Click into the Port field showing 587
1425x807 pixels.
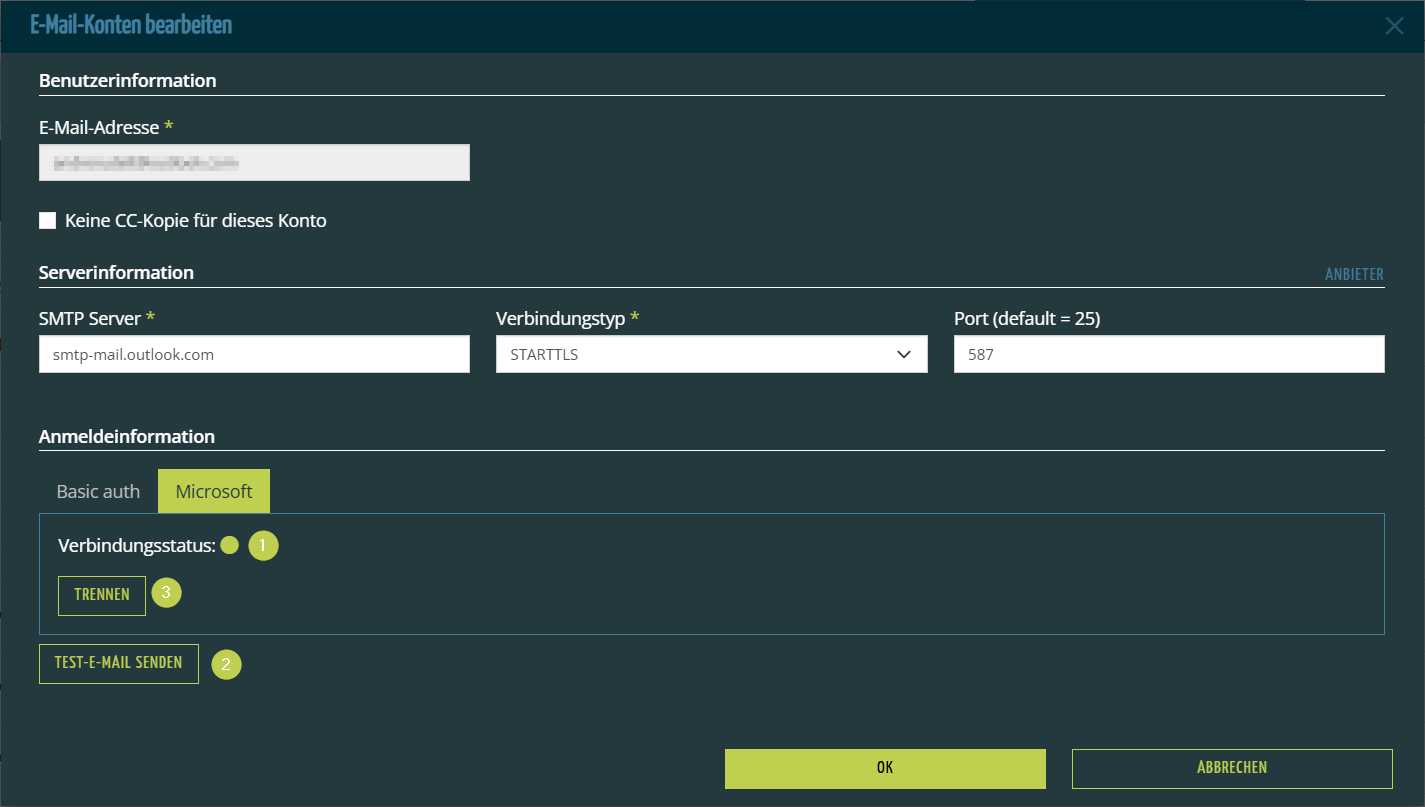point(1168,354)
